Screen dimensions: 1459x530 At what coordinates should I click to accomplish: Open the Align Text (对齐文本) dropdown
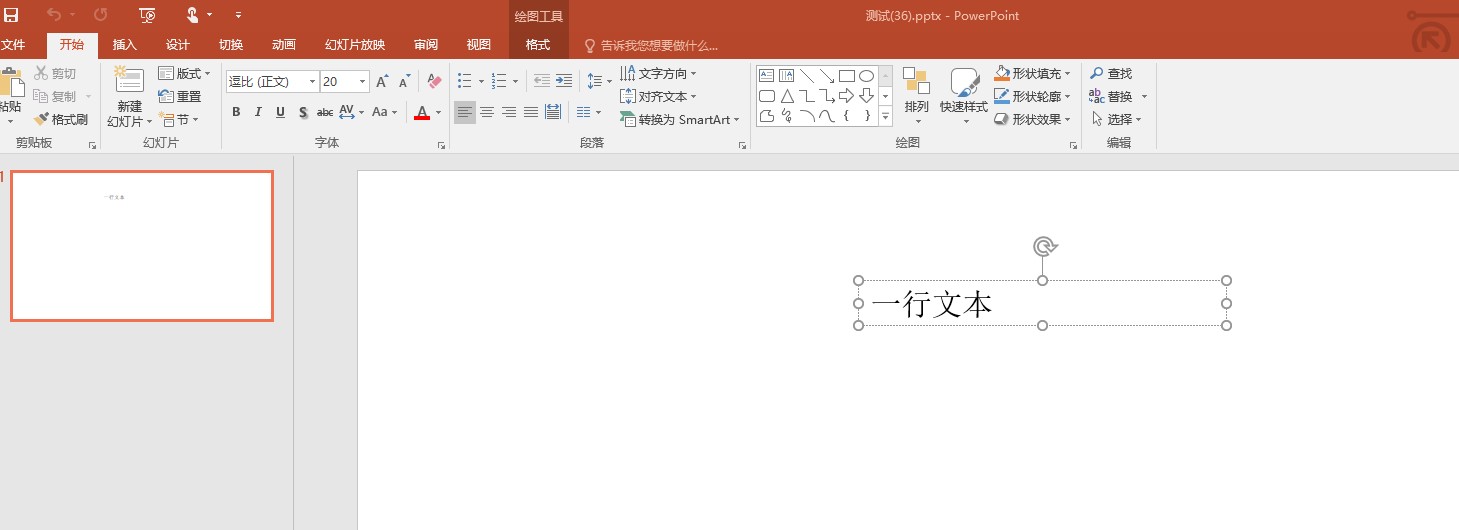click(x=658, y=96)
